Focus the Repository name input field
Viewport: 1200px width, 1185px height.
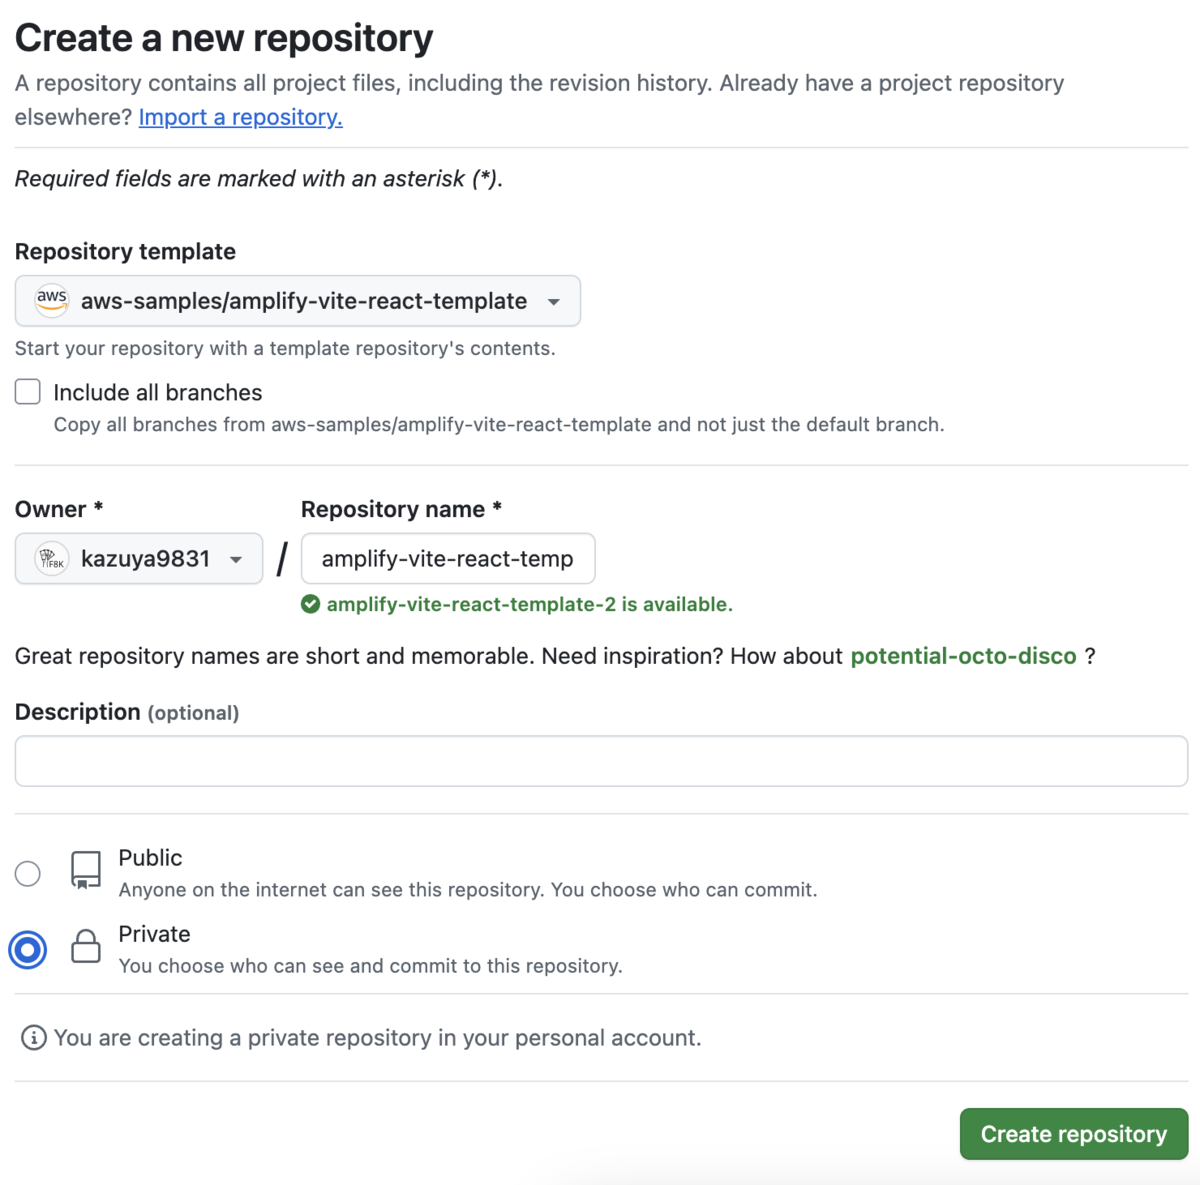(x=448, y=558)
